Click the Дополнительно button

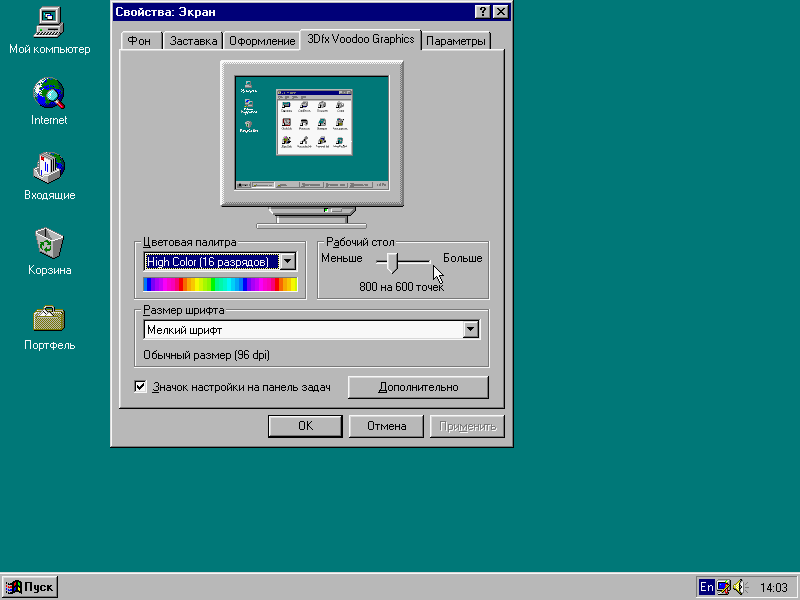pyautogui.click(x=418, y=387)
